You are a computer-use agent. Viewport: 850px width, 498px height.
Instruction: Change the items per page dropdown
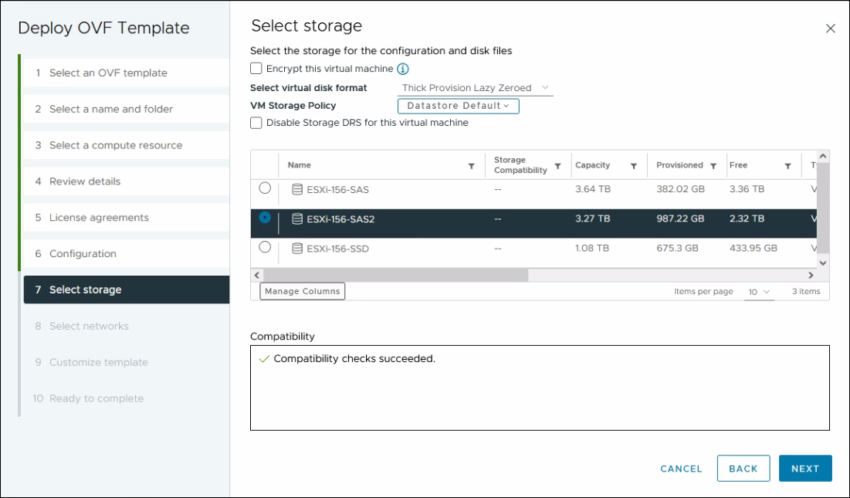[x=759, y=292]
